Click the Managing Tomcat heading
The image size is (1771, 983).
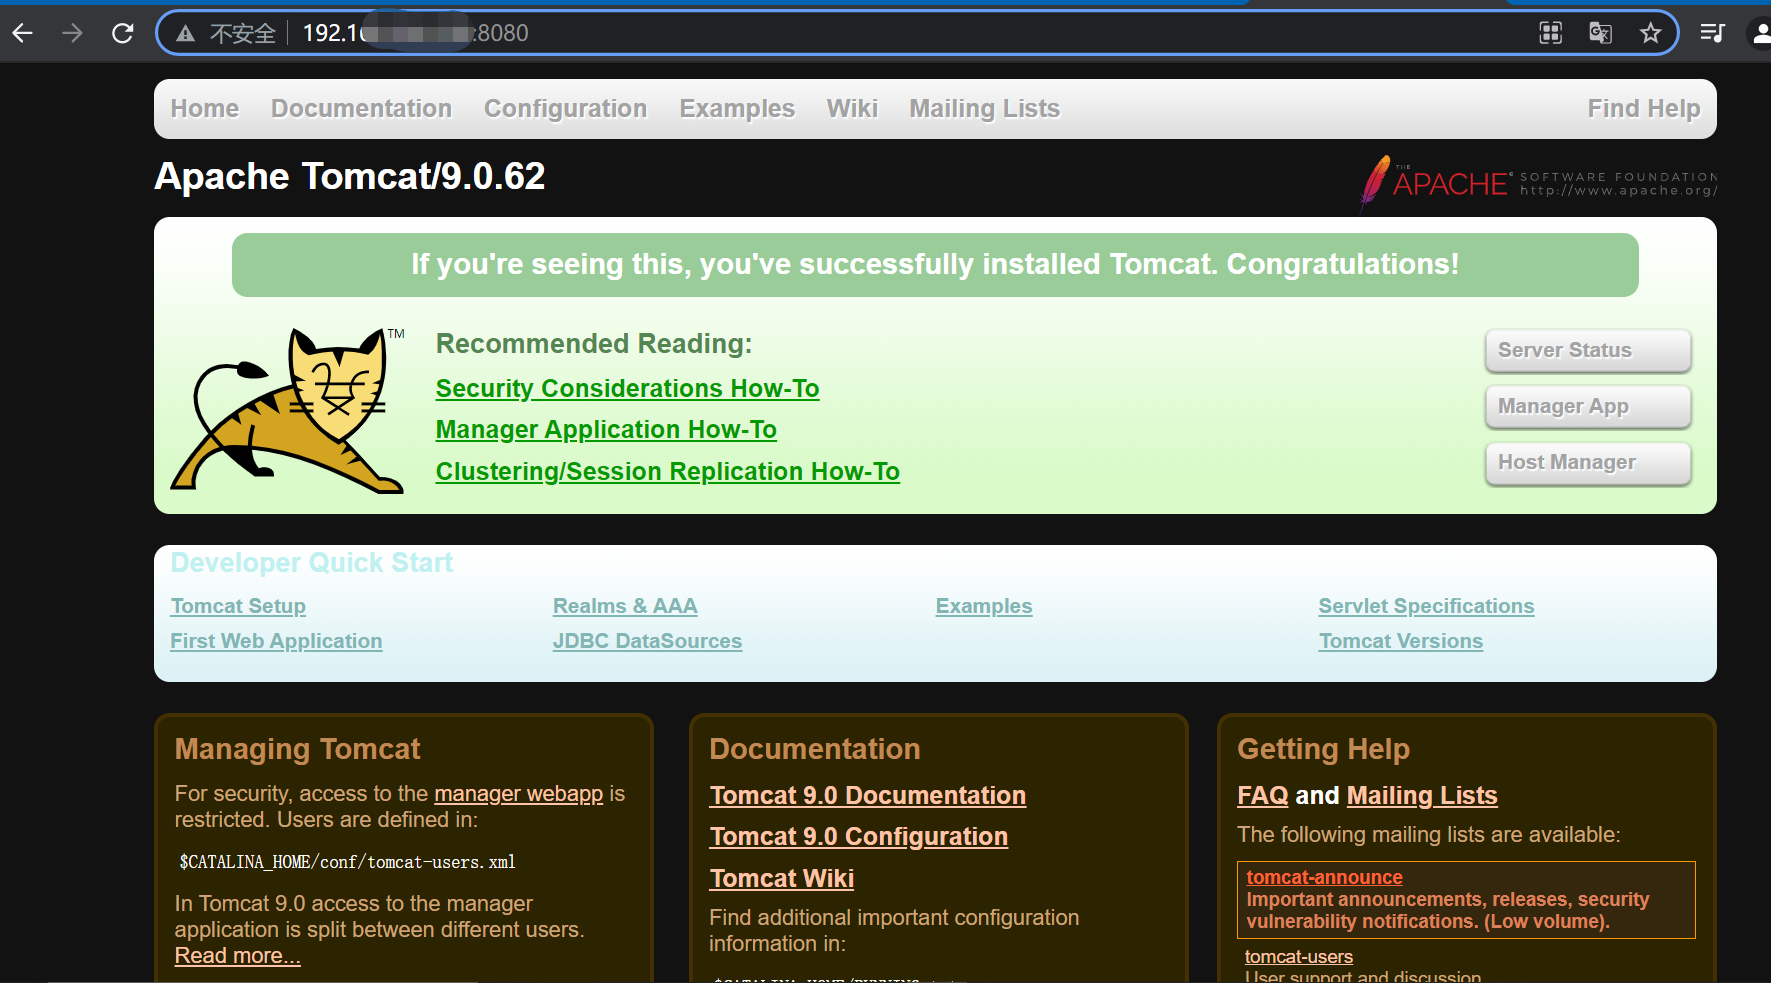(x=298, y=749)
